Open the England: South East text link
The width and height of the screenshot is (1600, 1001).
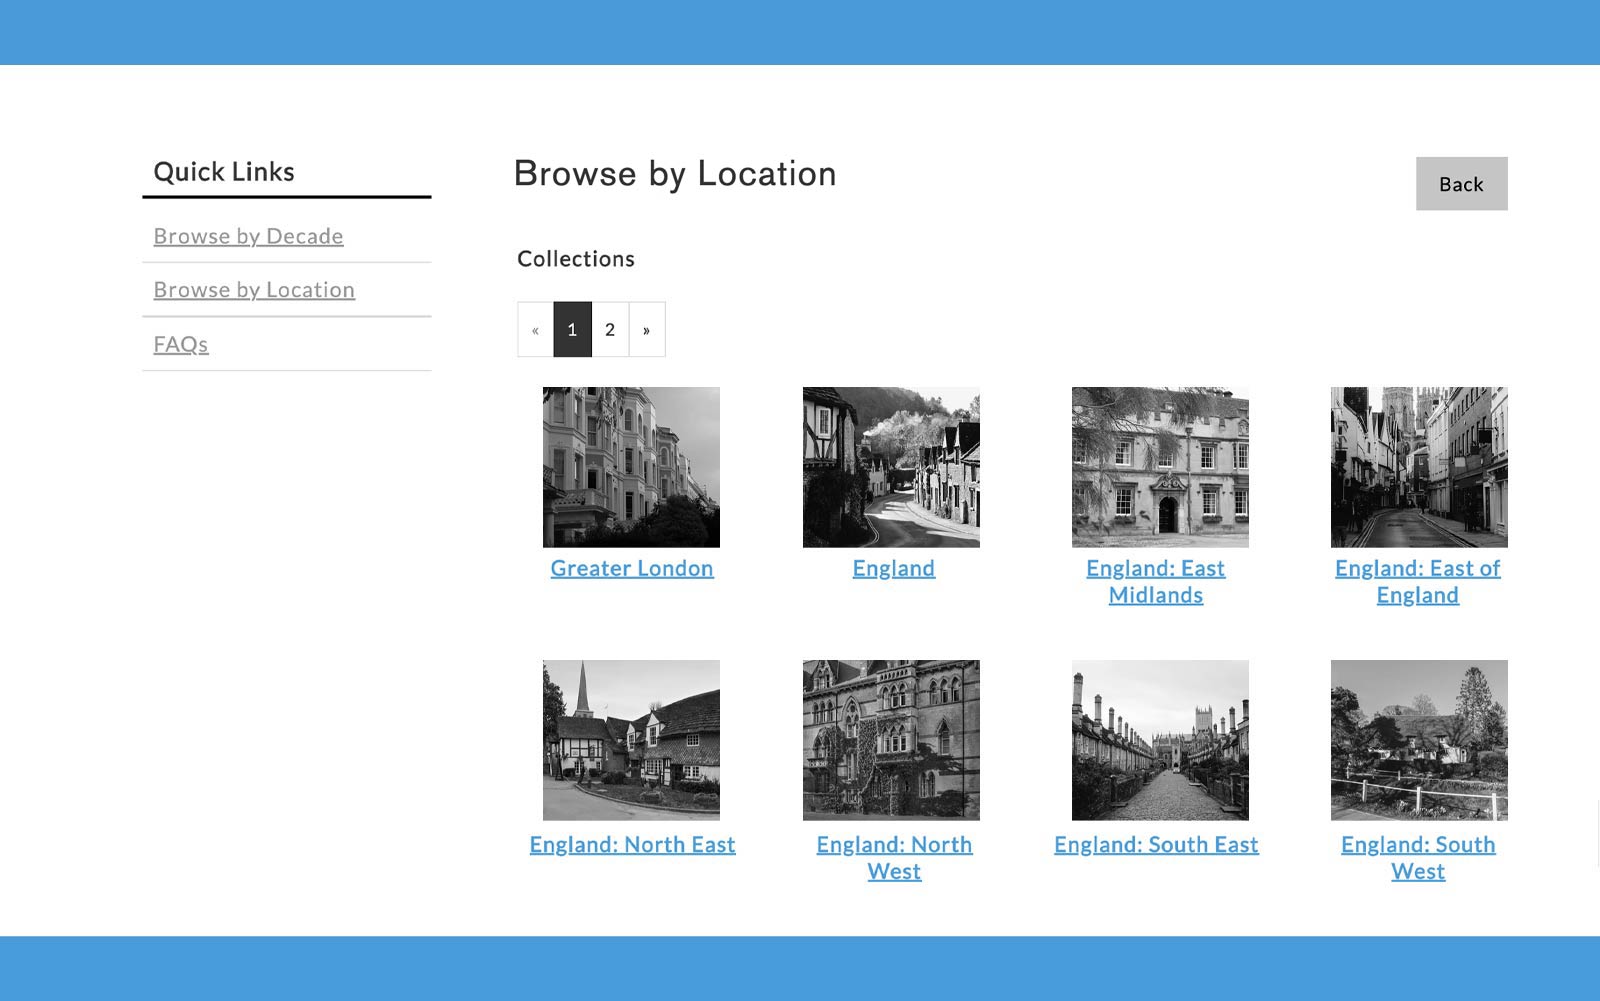[x=1156, y=845]
